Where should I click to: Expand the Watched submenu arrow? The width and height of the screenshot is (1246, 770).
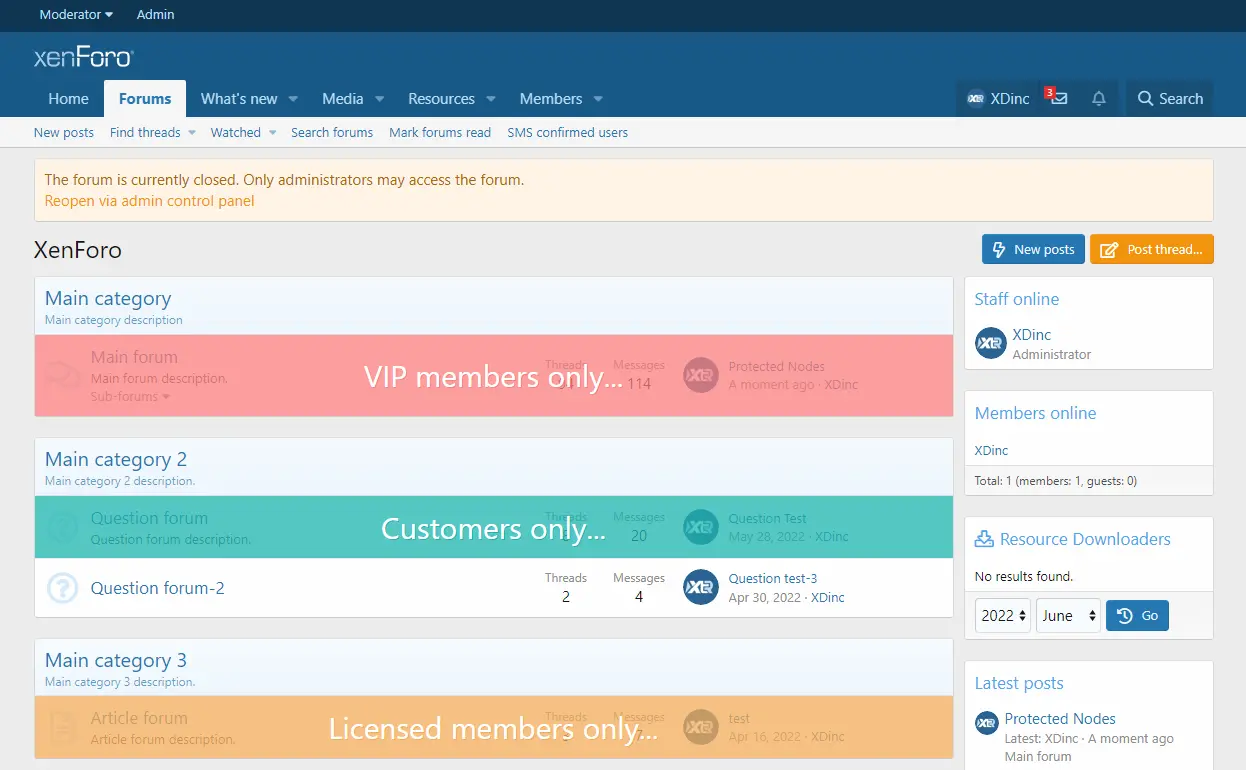click(272, 133)
